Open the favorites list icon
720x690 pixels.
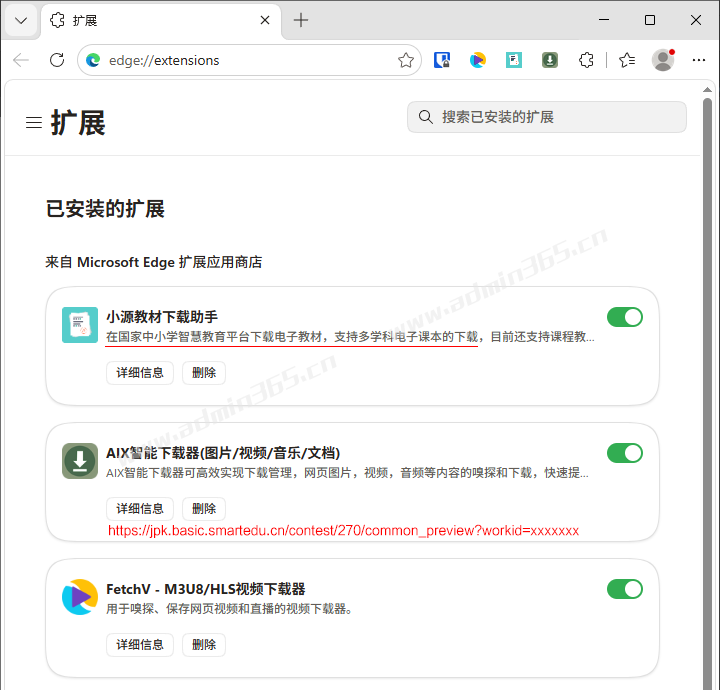pos(627,60)
